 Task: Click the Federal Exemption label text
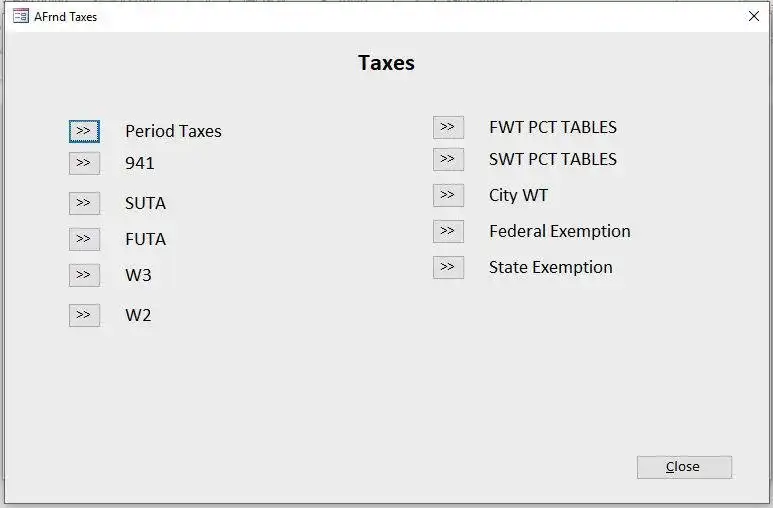[559, 231]
